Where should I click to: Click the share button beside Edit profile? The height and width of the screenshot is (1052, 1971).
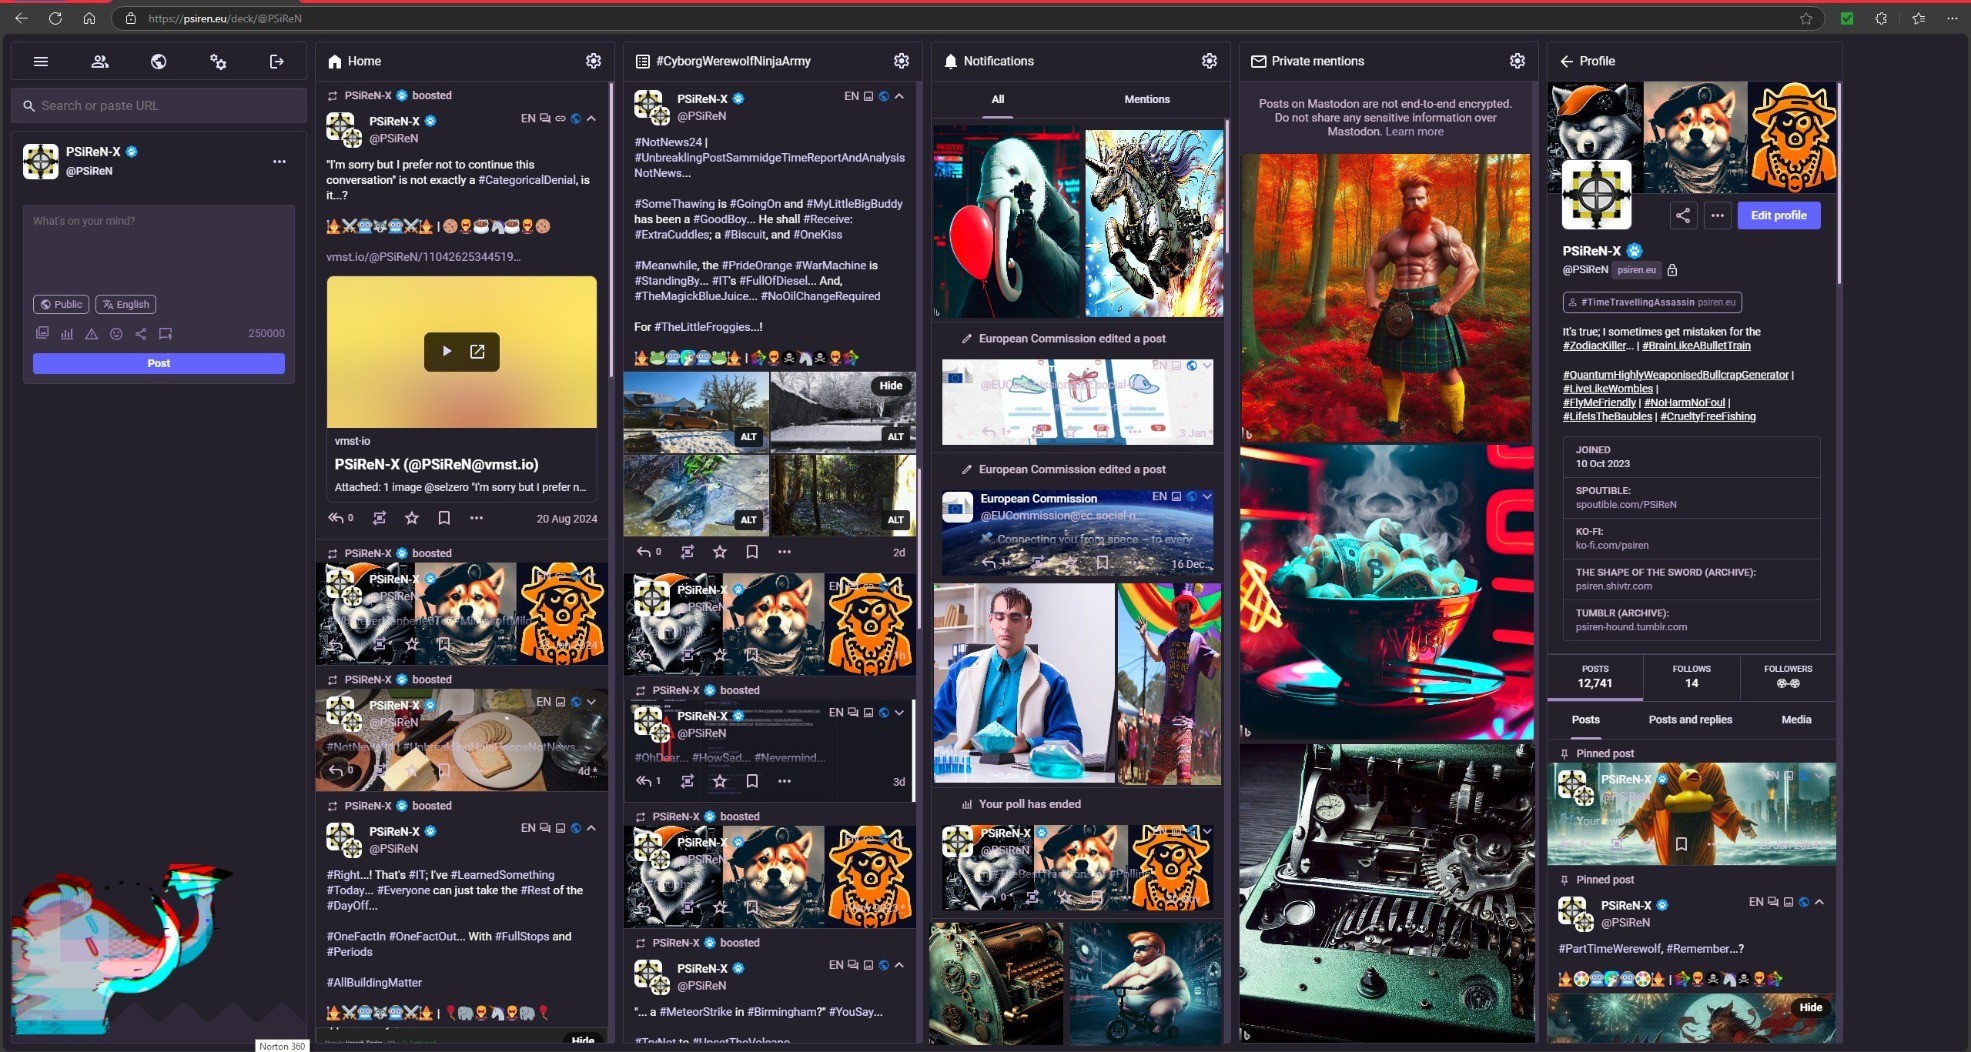(x=1684, y=215)
